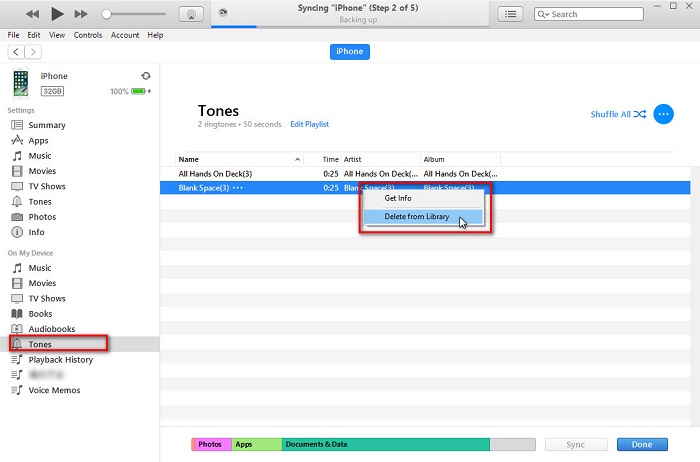Click the sync icon next to iPhone
The height and width of the screenshot is (462, 700).
click(146, 76)
